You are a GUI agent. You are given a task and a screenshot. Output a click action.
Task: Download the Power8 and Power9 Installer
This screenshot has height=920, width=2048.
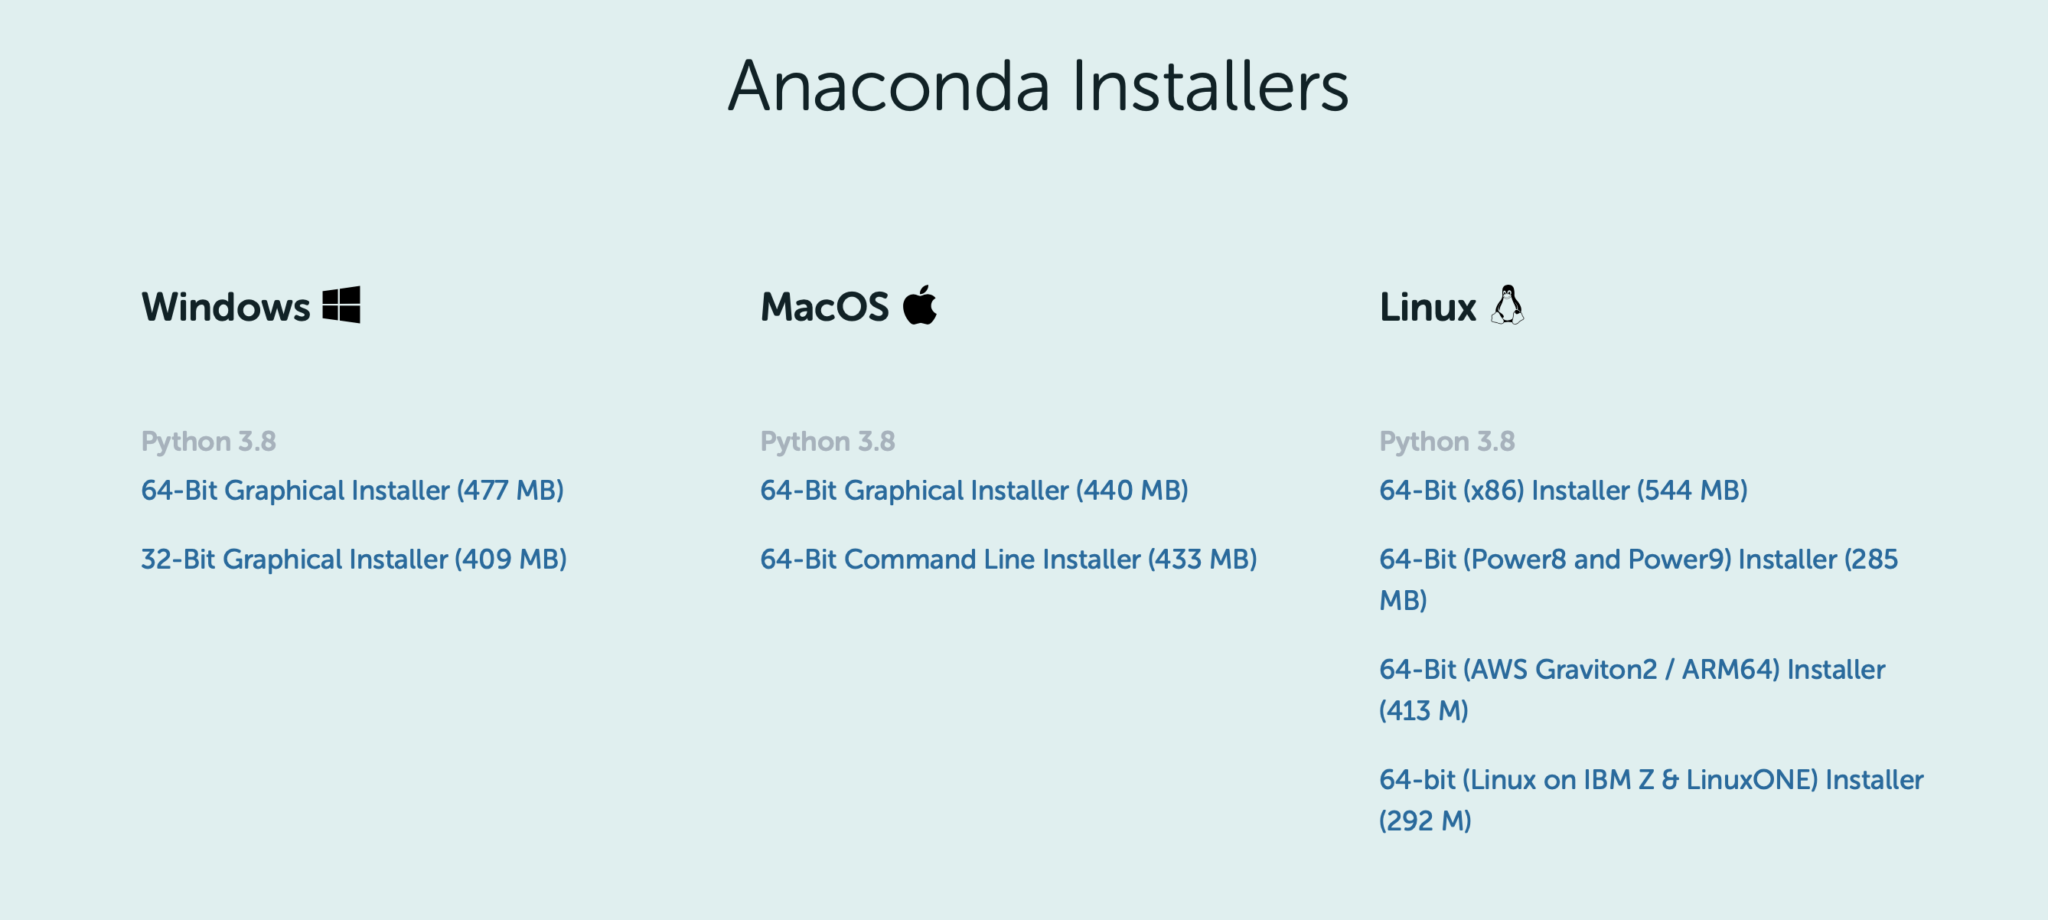pos(1637,559)
